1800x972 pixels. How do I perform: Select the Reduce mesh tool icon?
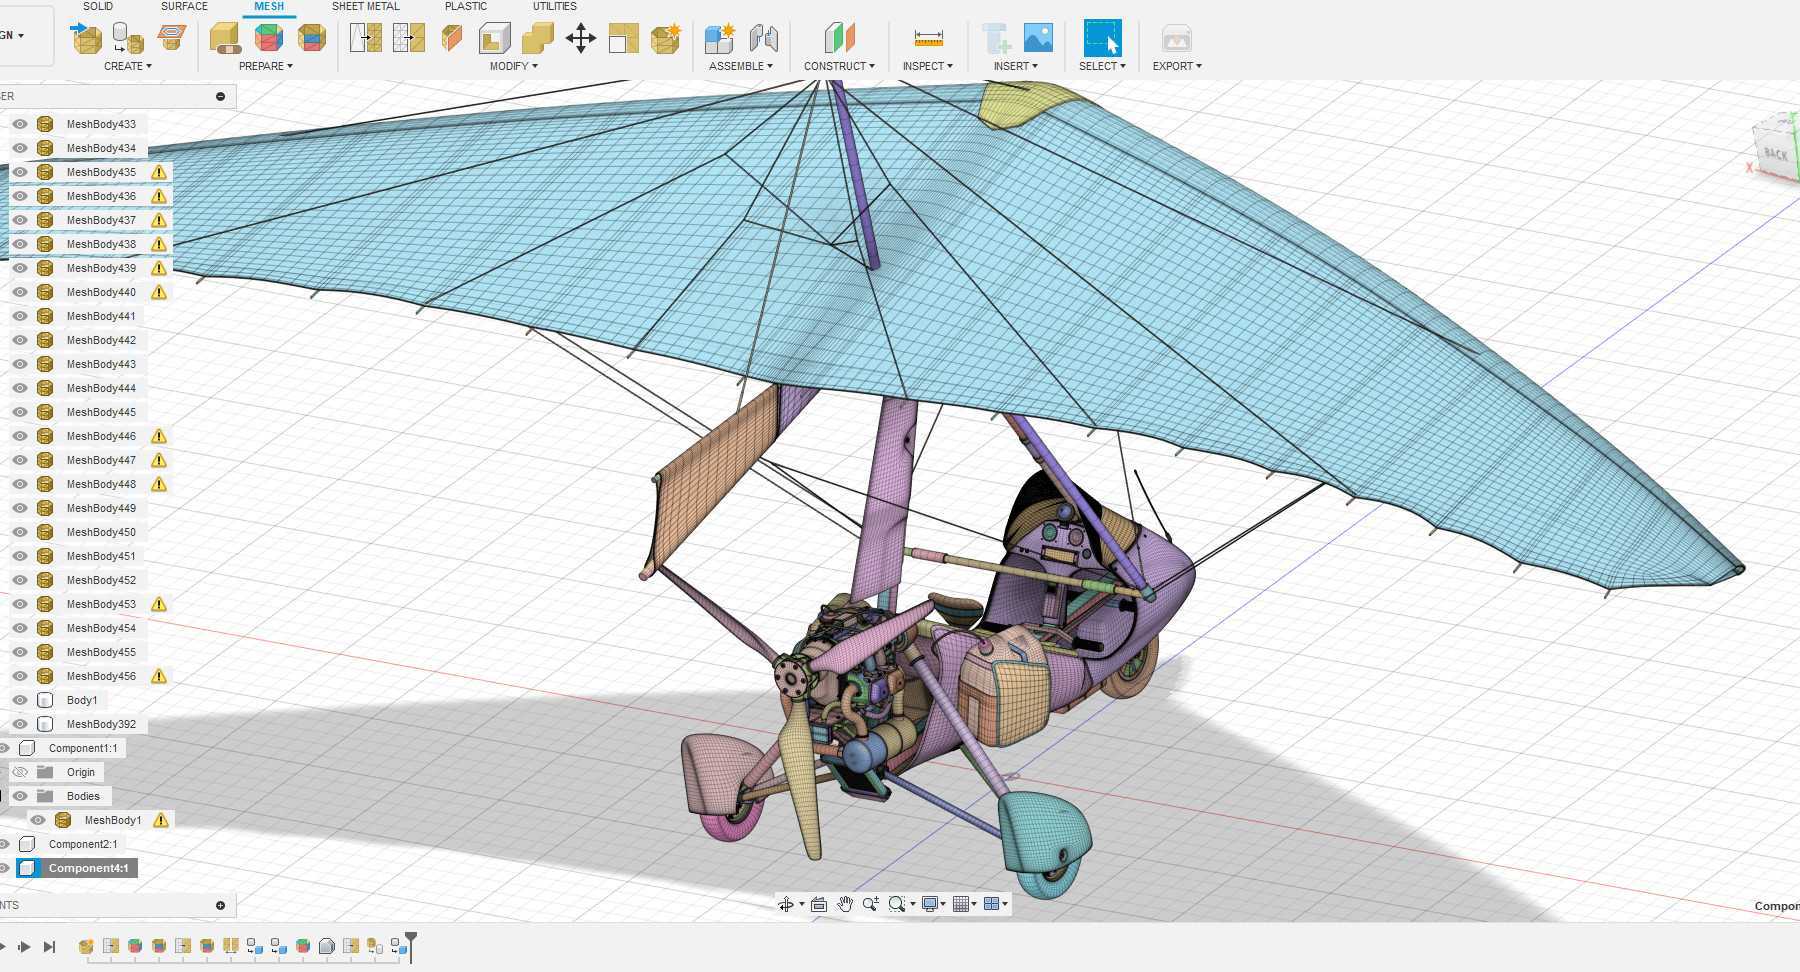[x=408, y=38]
